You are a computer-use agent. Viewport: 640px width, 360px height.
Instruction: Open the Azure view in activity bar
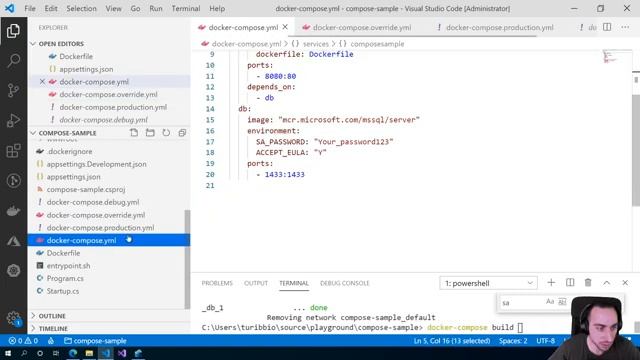click(x=13, y=241)
